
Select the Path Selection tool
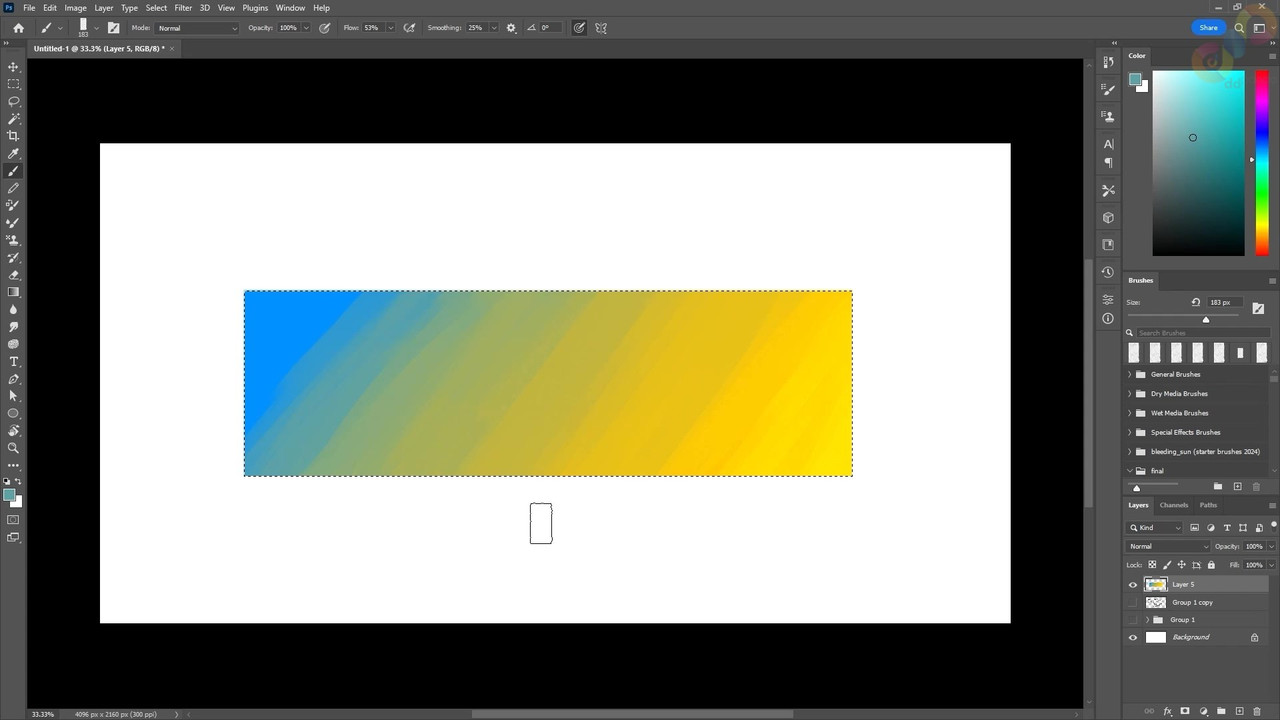point(14,396)
